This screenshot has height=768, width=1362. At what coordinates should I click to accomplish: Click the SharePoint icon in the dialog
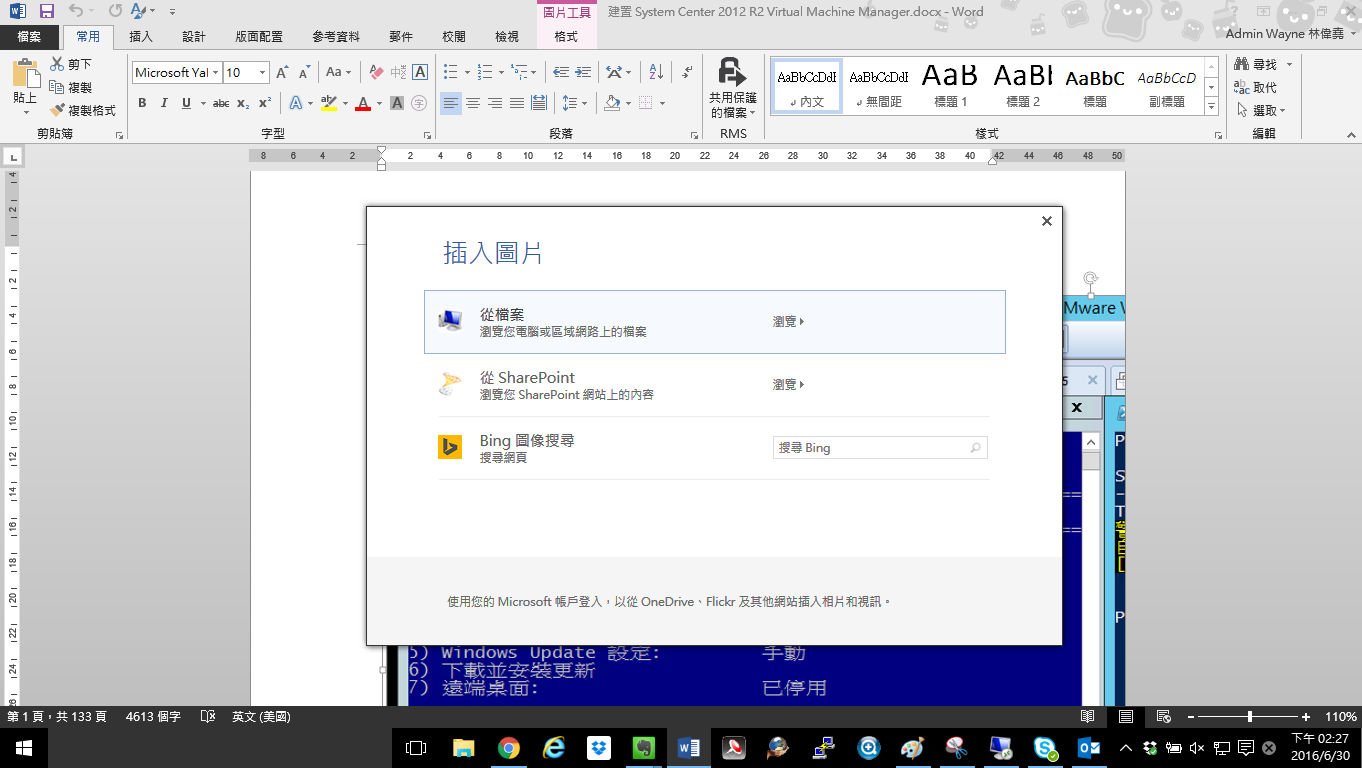tap(450, 384)
